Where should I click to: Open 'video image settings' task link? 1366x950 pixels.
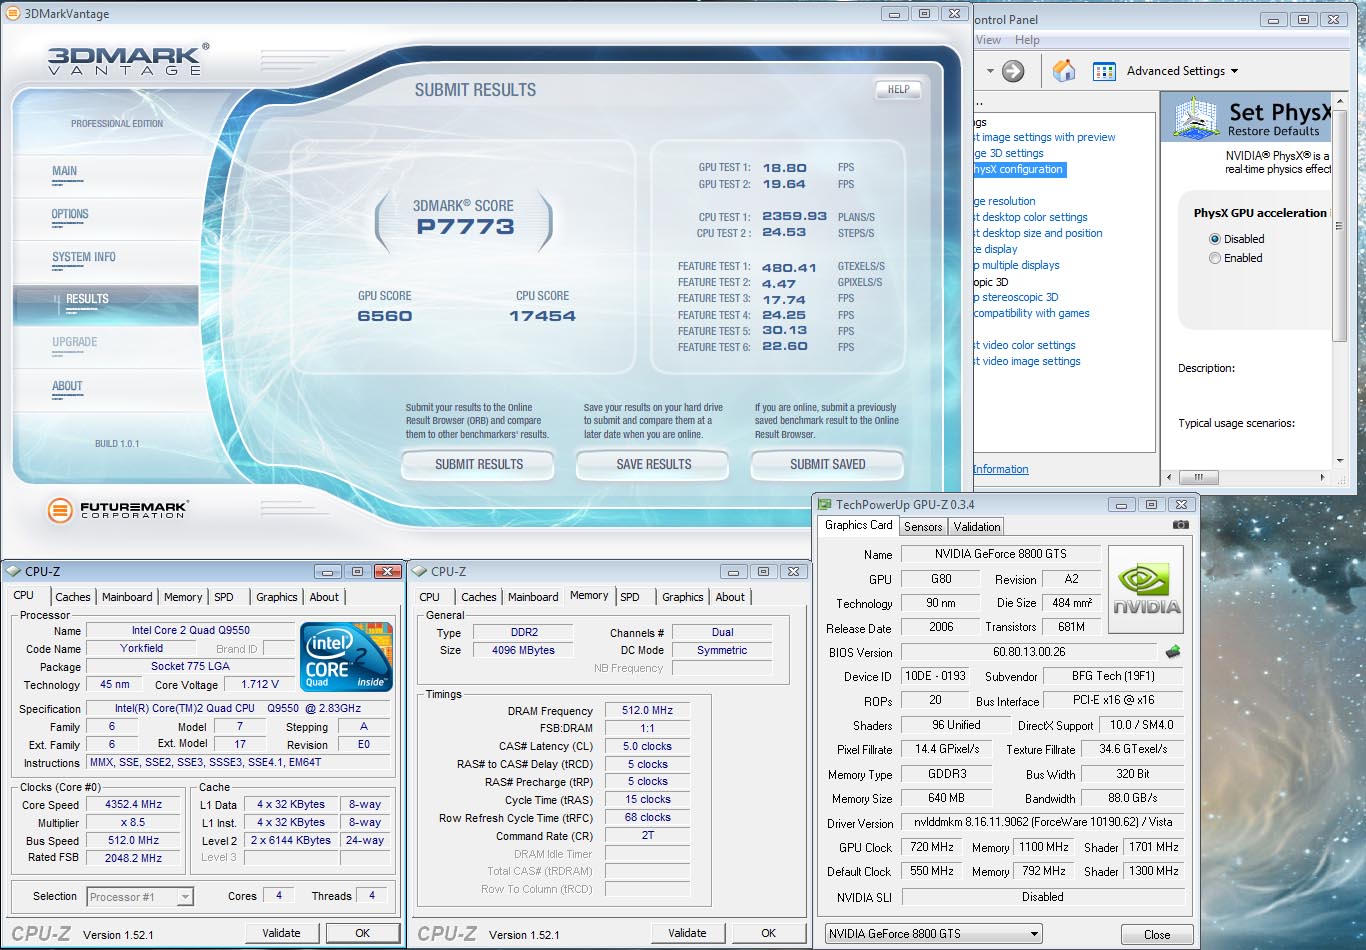pyautogui.click(x=1028, y=361)
